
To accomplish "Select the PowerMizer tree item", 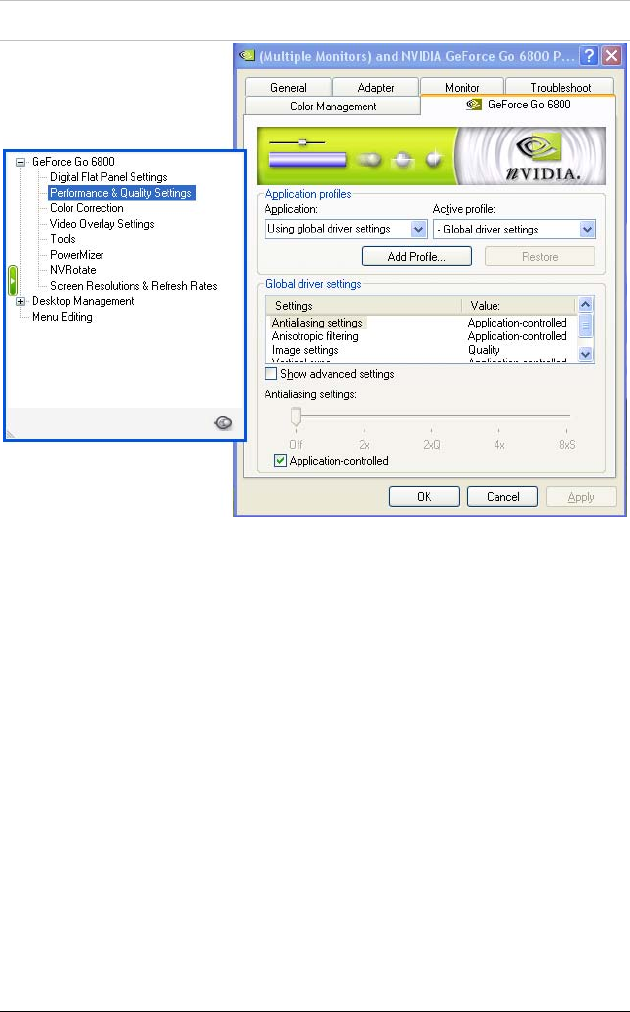I will (x=76, y=255).
